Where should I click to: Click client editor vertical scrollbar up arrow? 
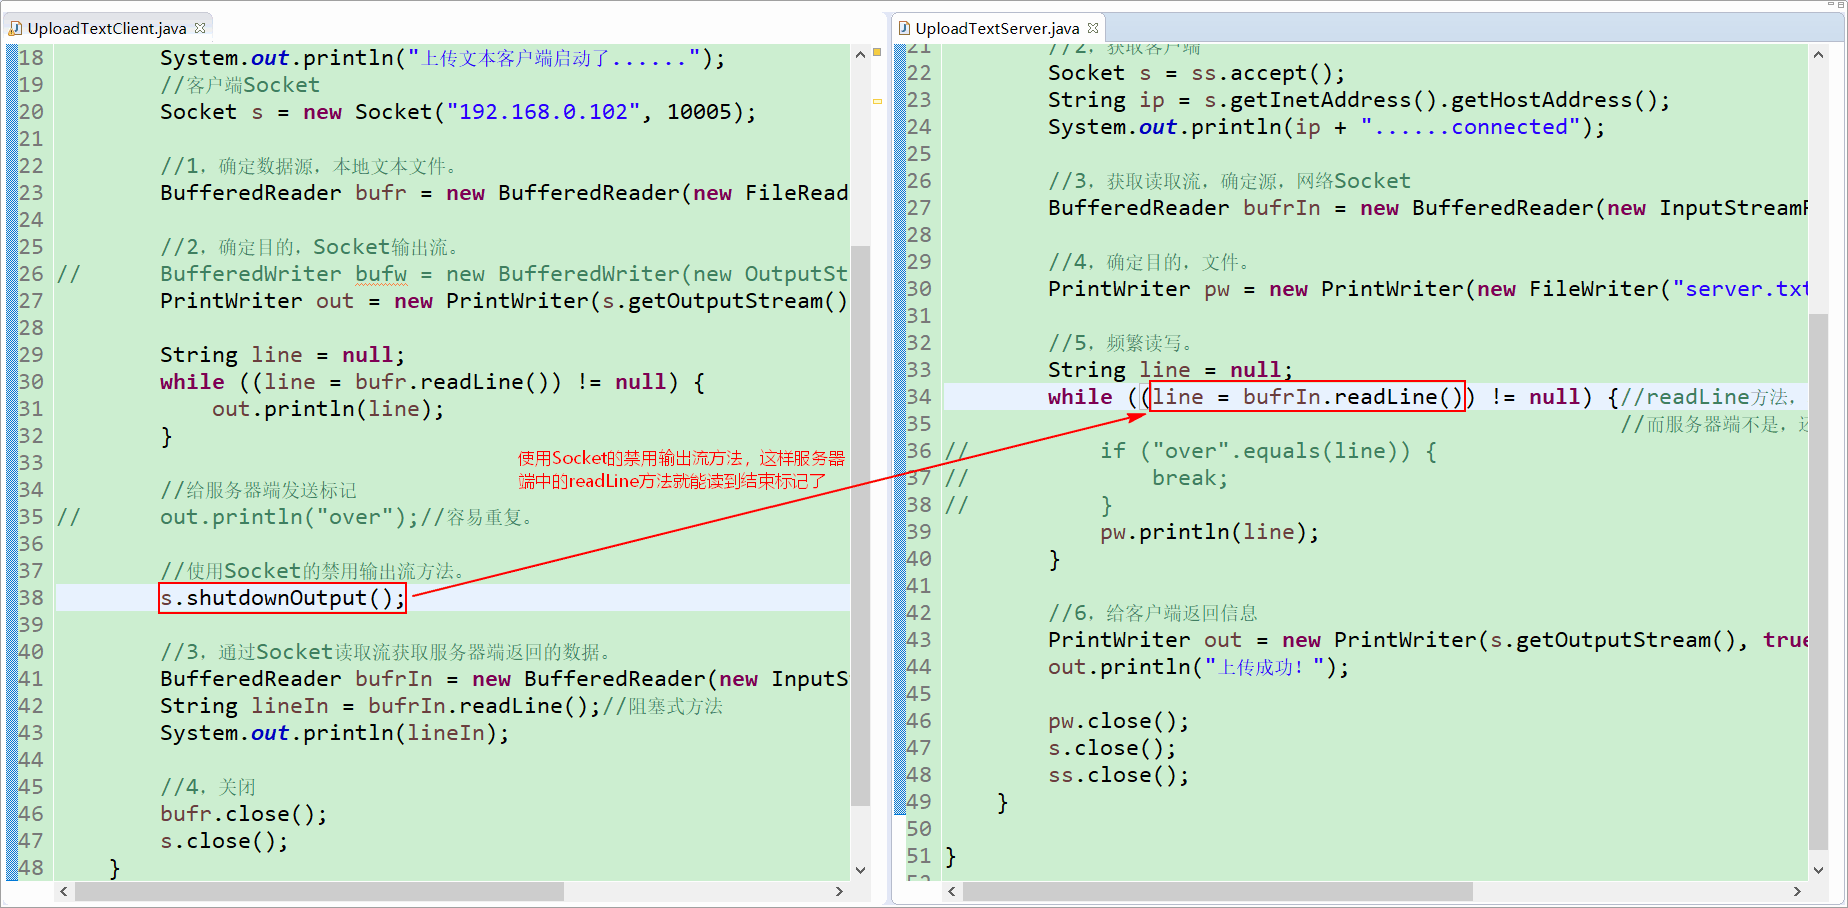click(860, 55)
